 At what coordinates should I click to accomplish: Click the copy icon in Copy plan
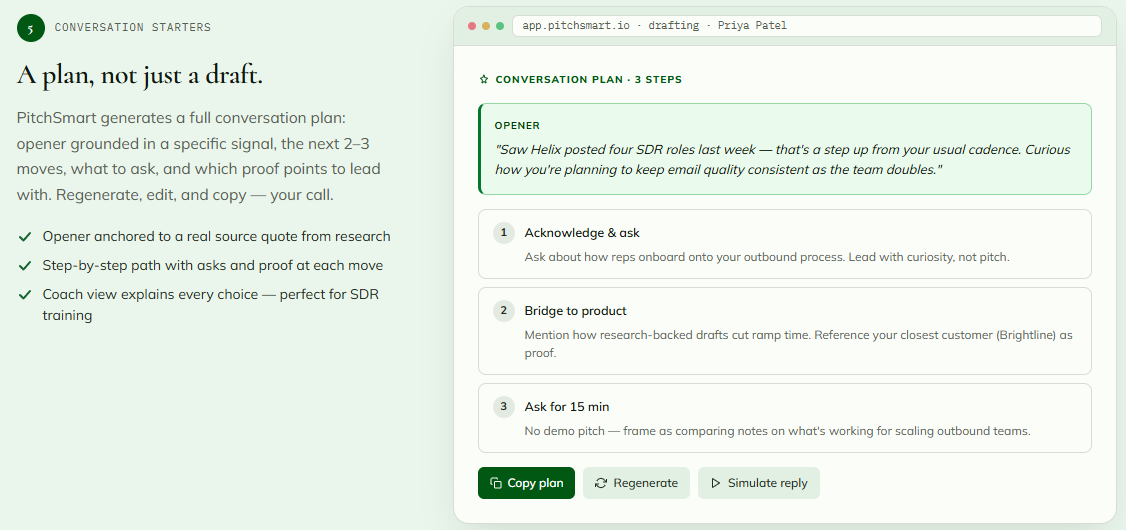(x=495, y=483)
